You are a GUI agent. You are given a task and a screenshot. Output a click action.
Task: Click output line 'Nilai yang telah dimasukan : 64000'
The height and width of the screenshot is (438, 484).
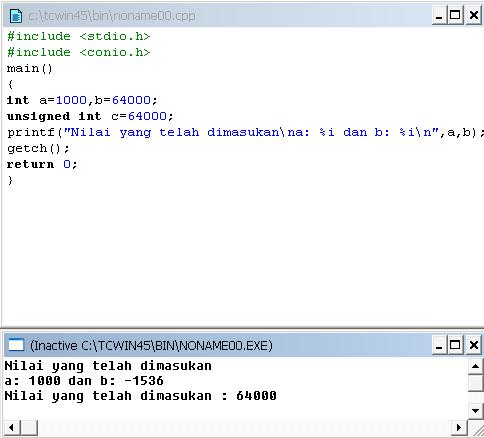pyautogui.click(x=140, y=396)
